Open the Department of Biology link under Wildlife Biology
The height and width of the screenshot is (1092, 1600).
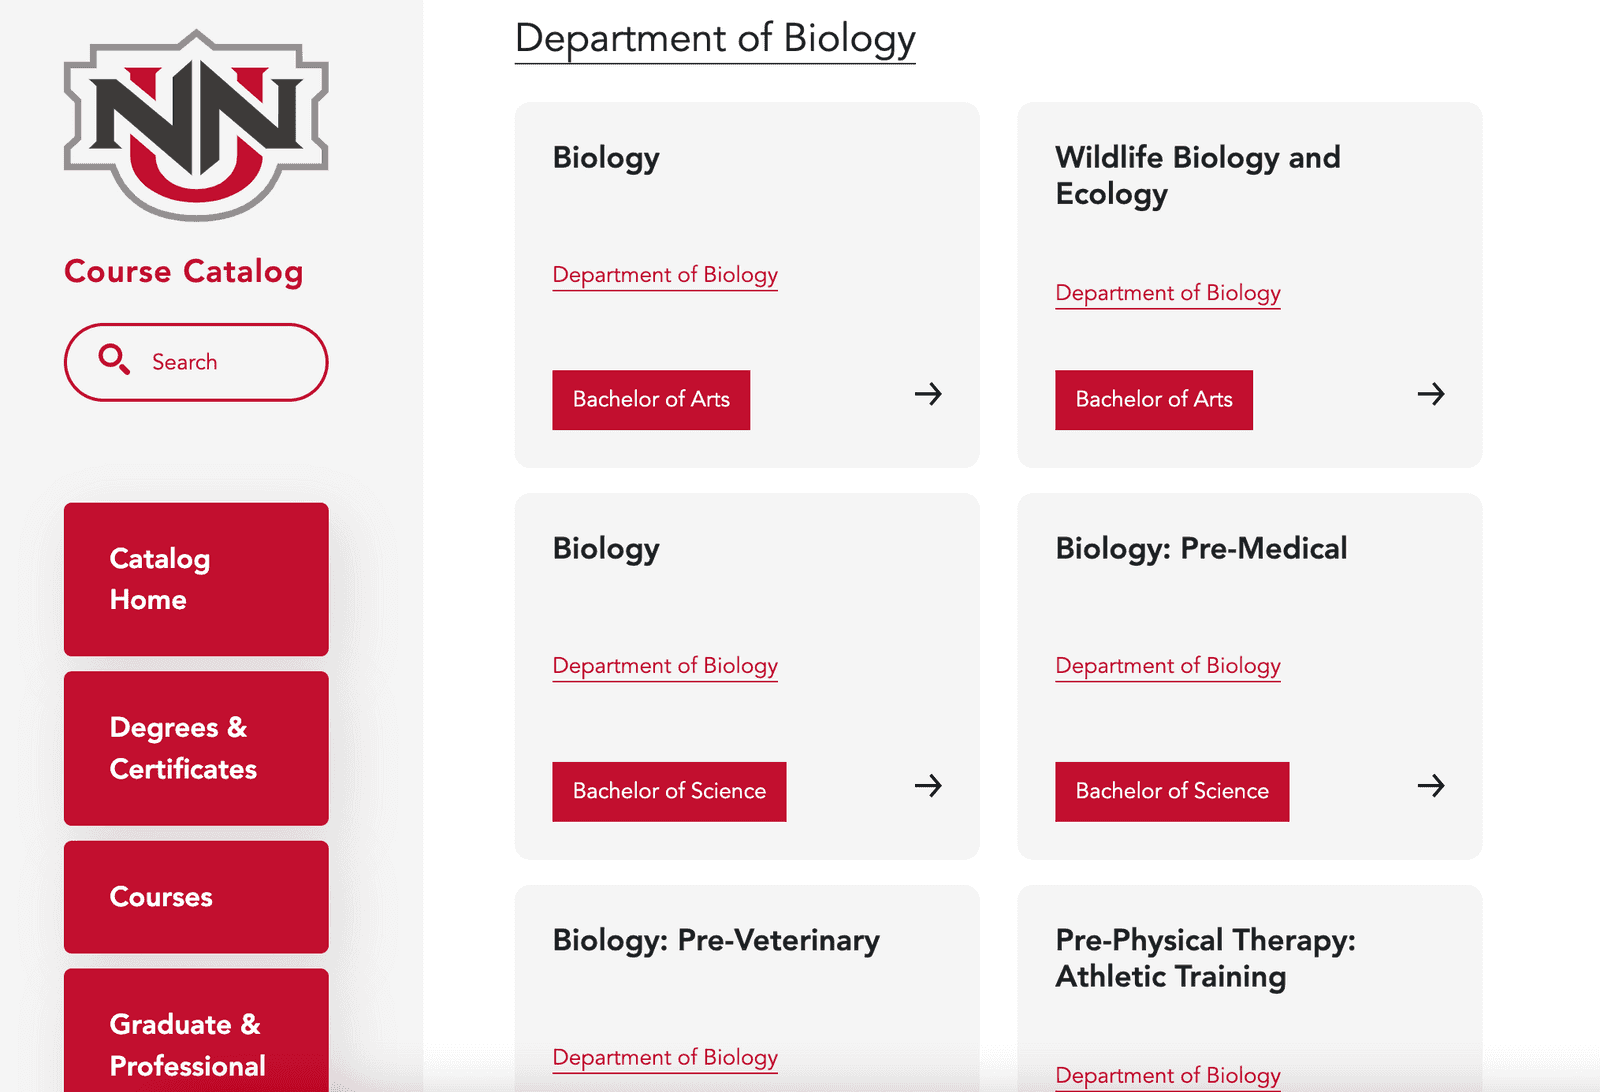tap(1168, 293)
